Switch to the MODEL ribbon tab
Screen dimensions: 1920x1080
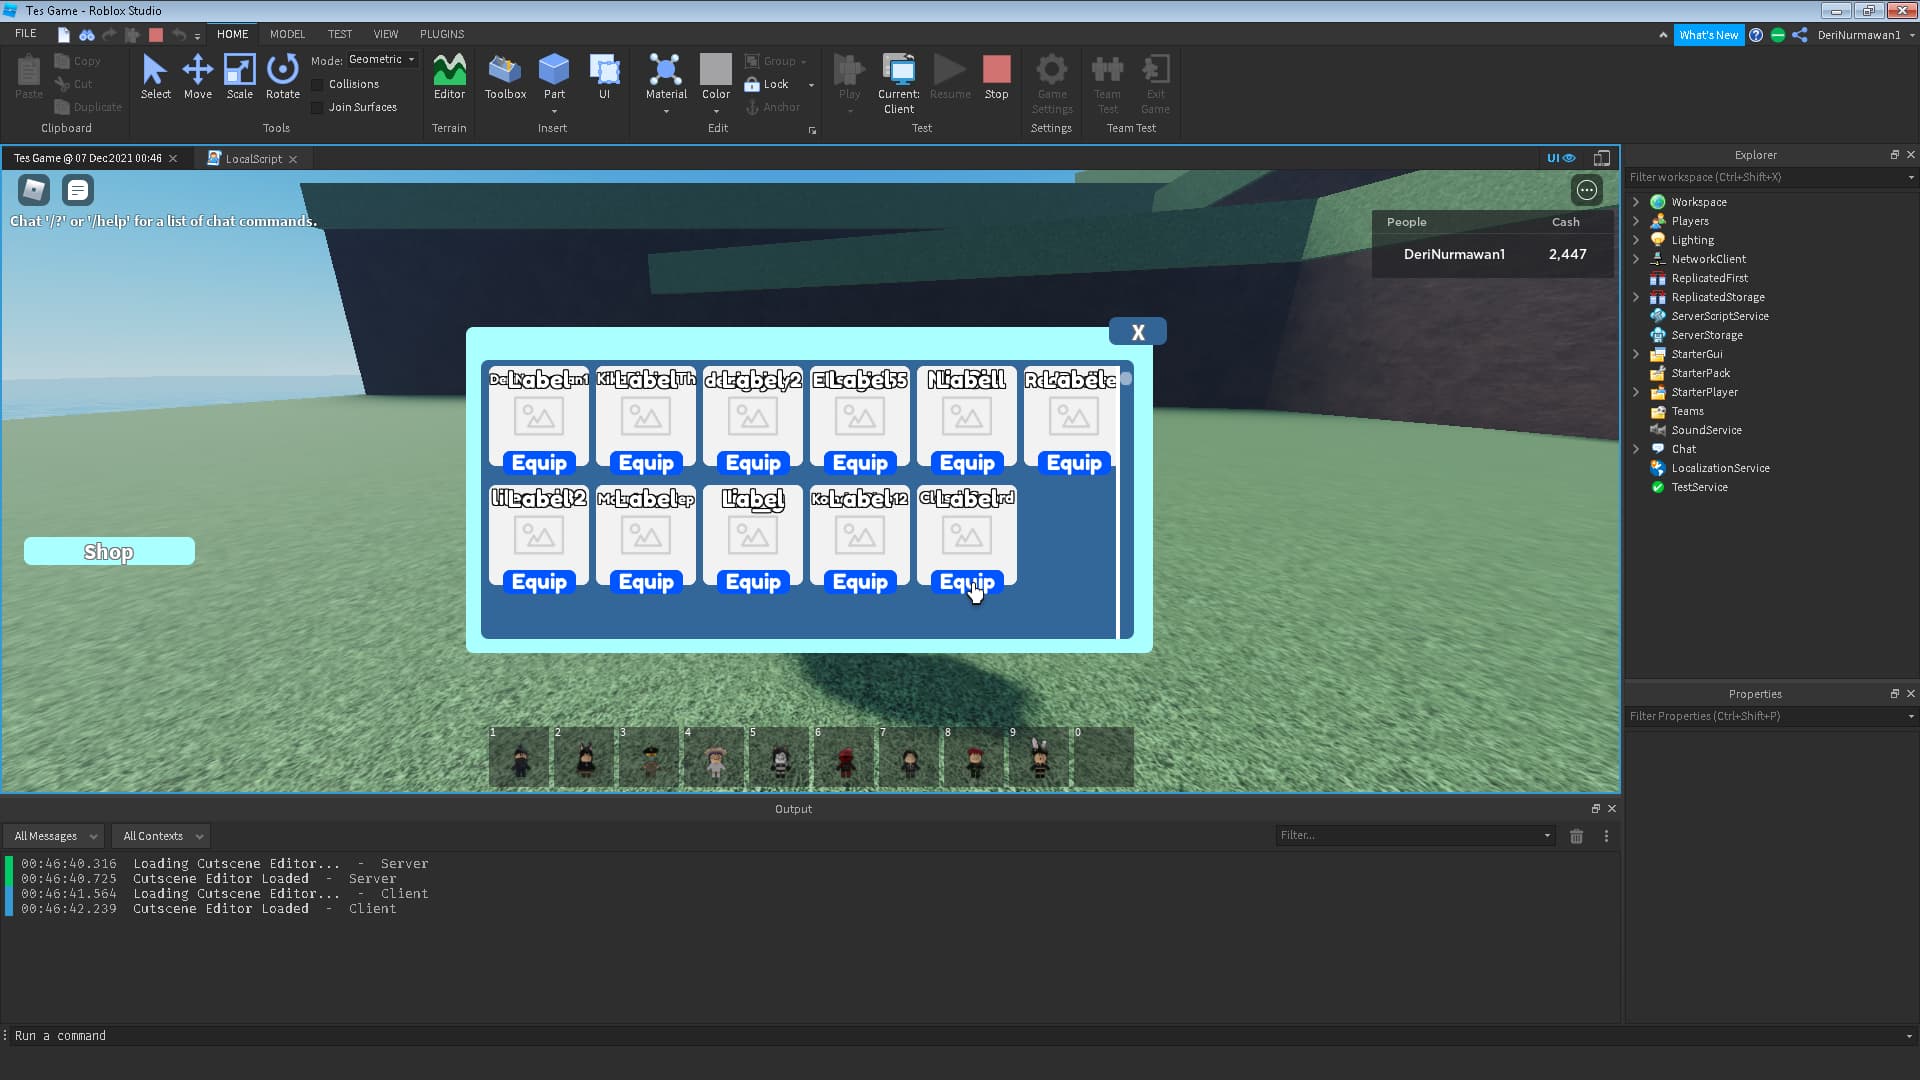[x=287, y=33]
